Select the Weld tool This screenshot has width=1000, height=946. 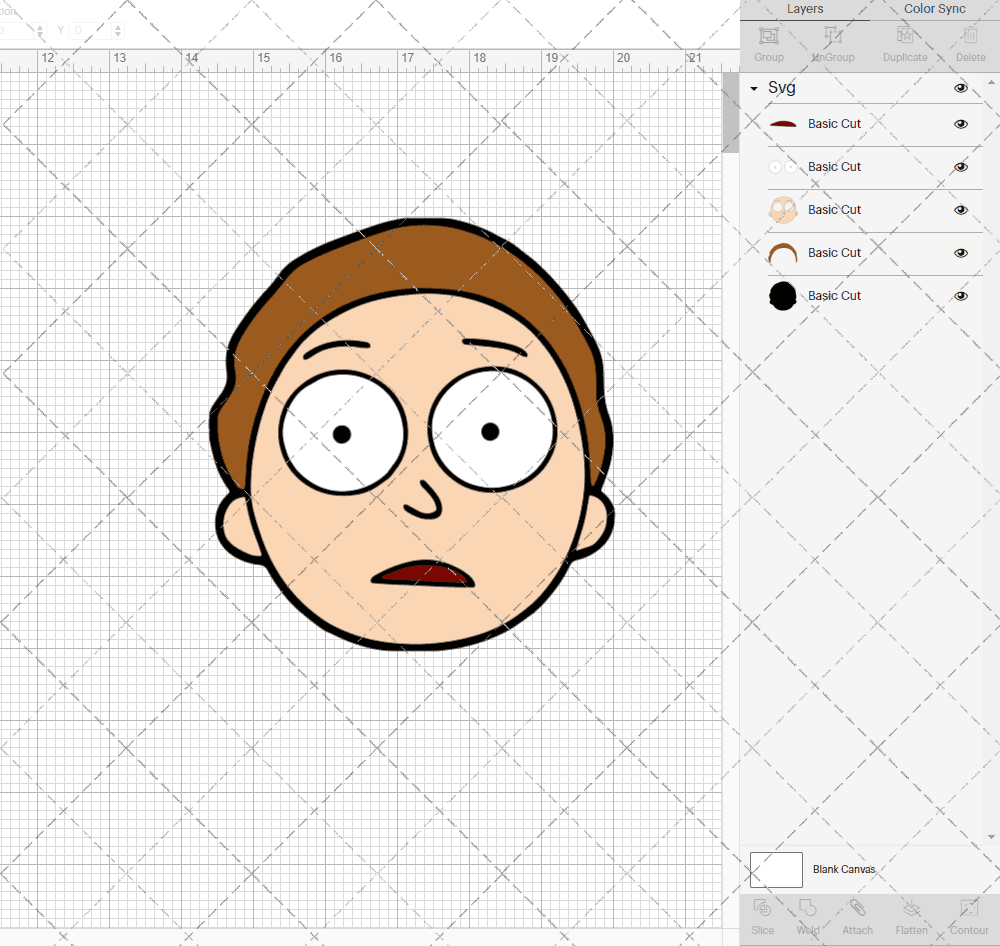tap(807, 908)
